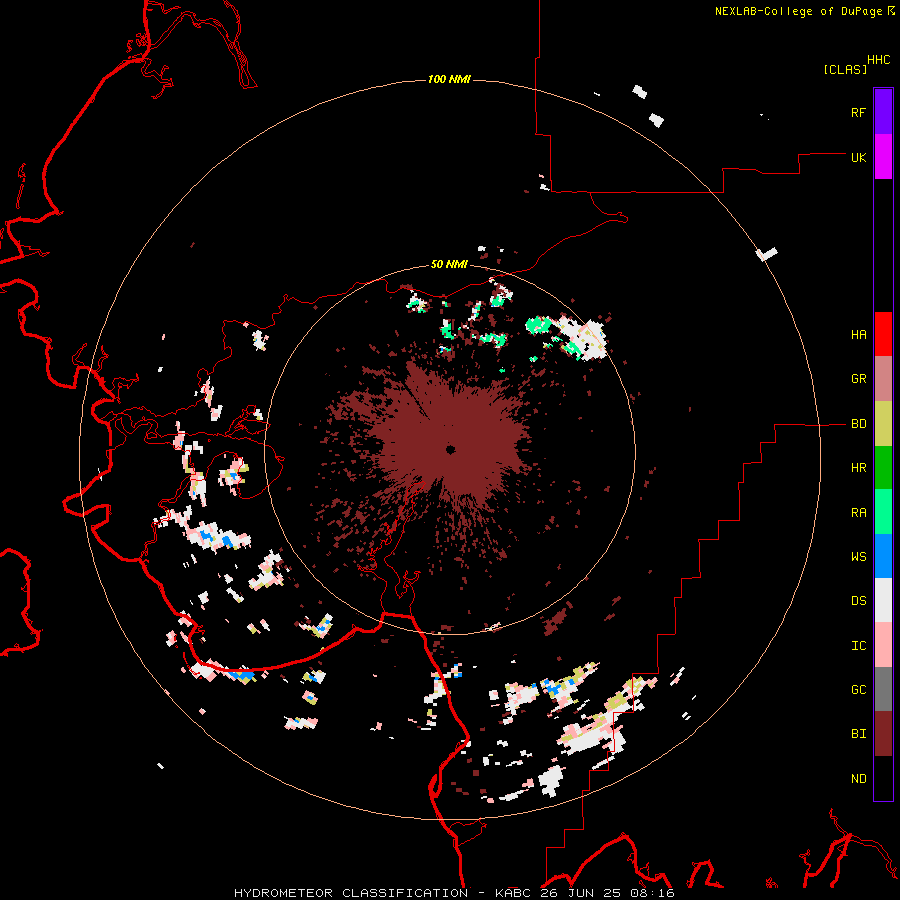Image resolution: width=900 pixels, height=900 pixels.
Task: Click the ND legend label
Action: coord(858,779)
